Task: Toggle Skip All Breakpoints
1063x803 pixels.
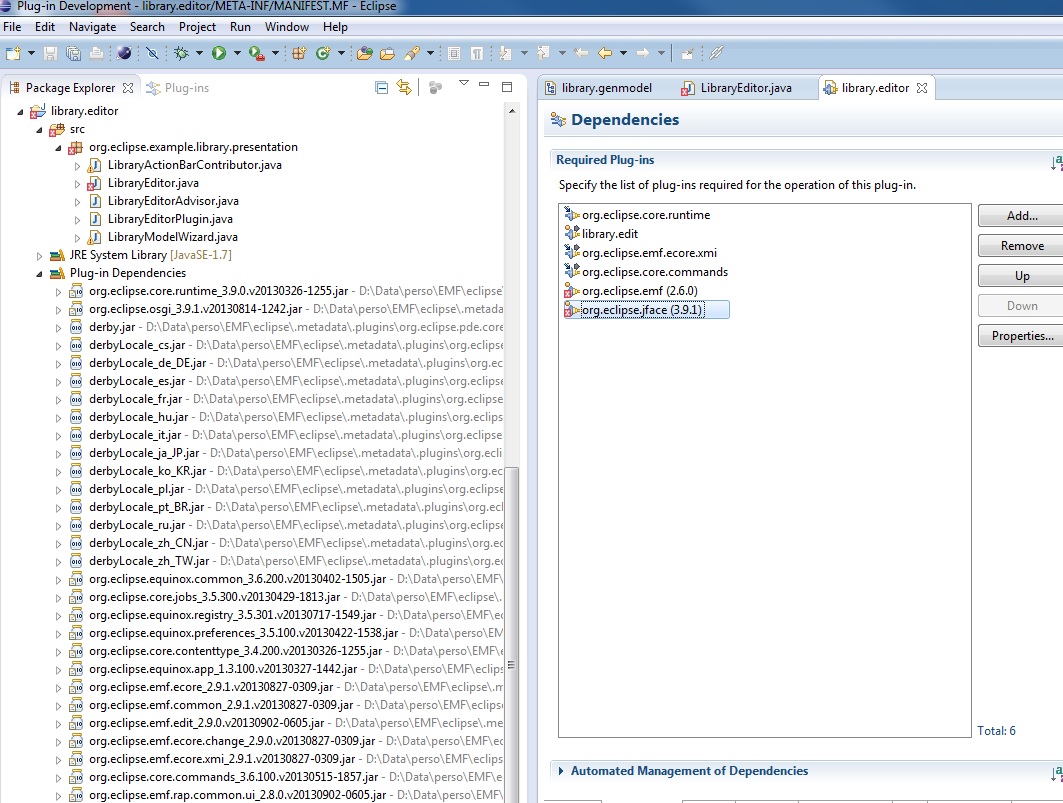Action: (153, 53)
